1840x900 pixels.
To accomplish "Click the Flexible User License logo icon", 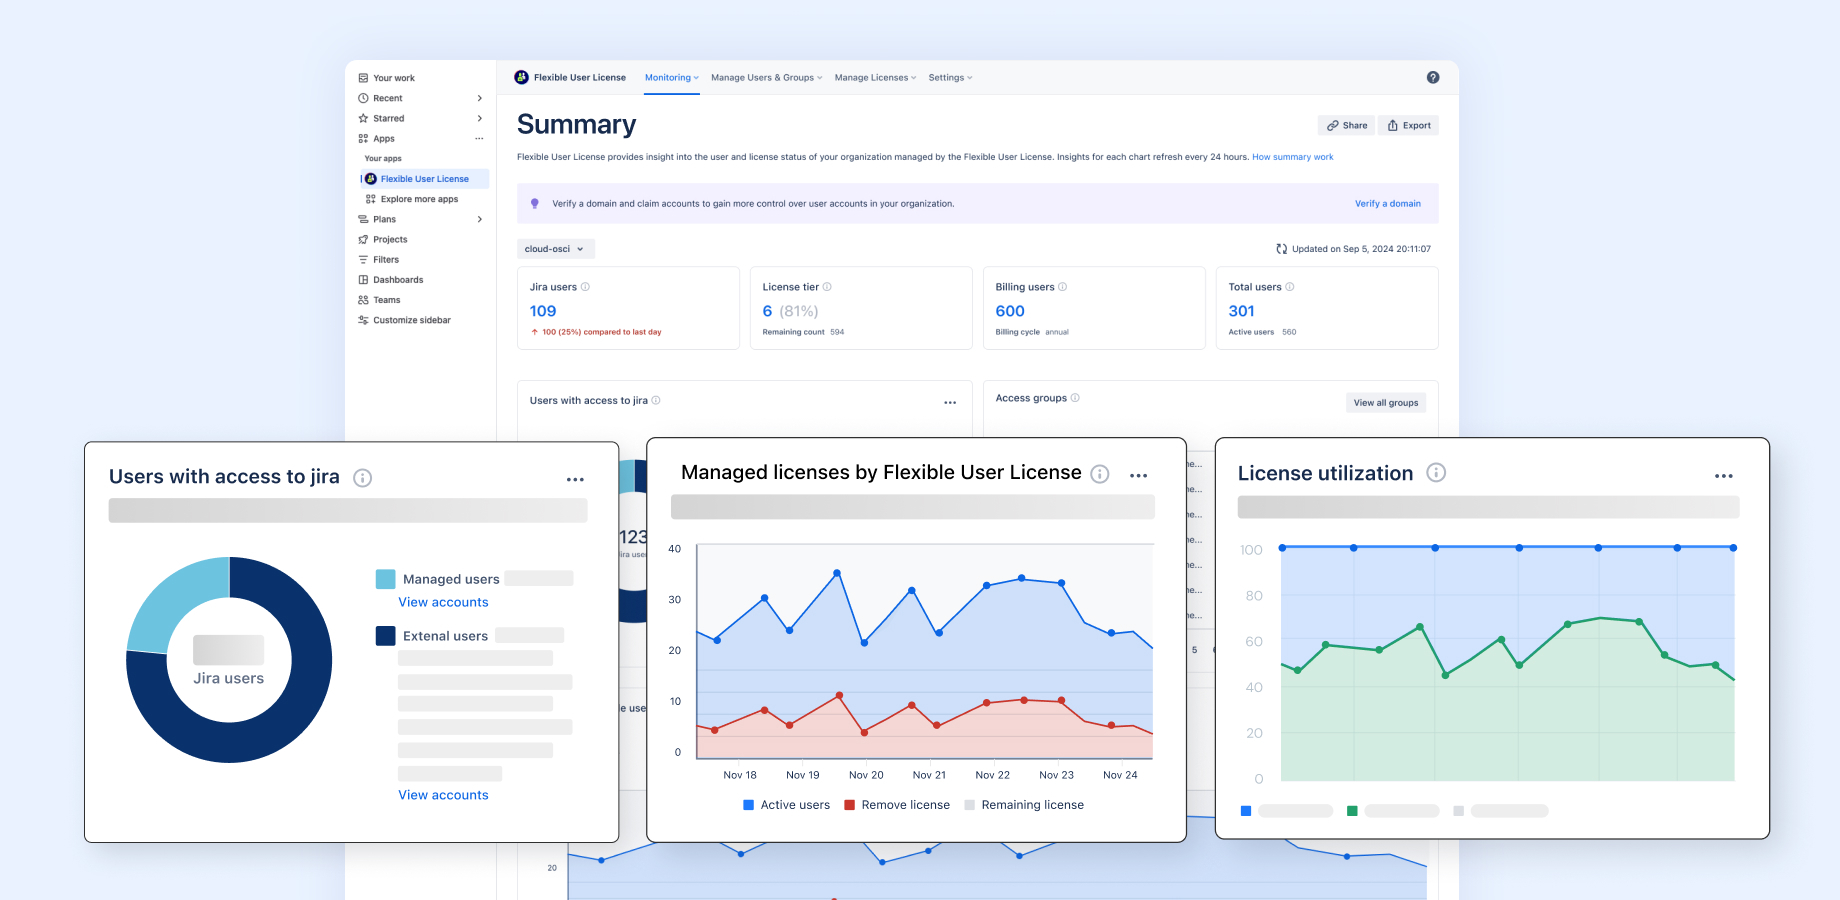I will [521, 77].
